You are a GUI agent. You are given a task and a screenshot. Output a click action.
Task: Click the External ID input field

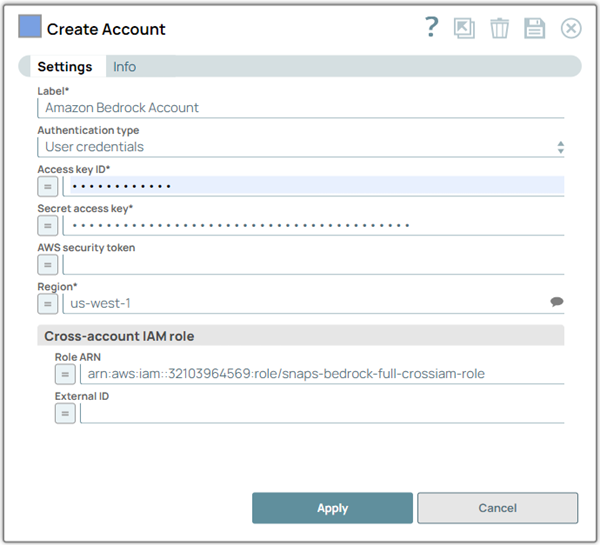(322, 413)
